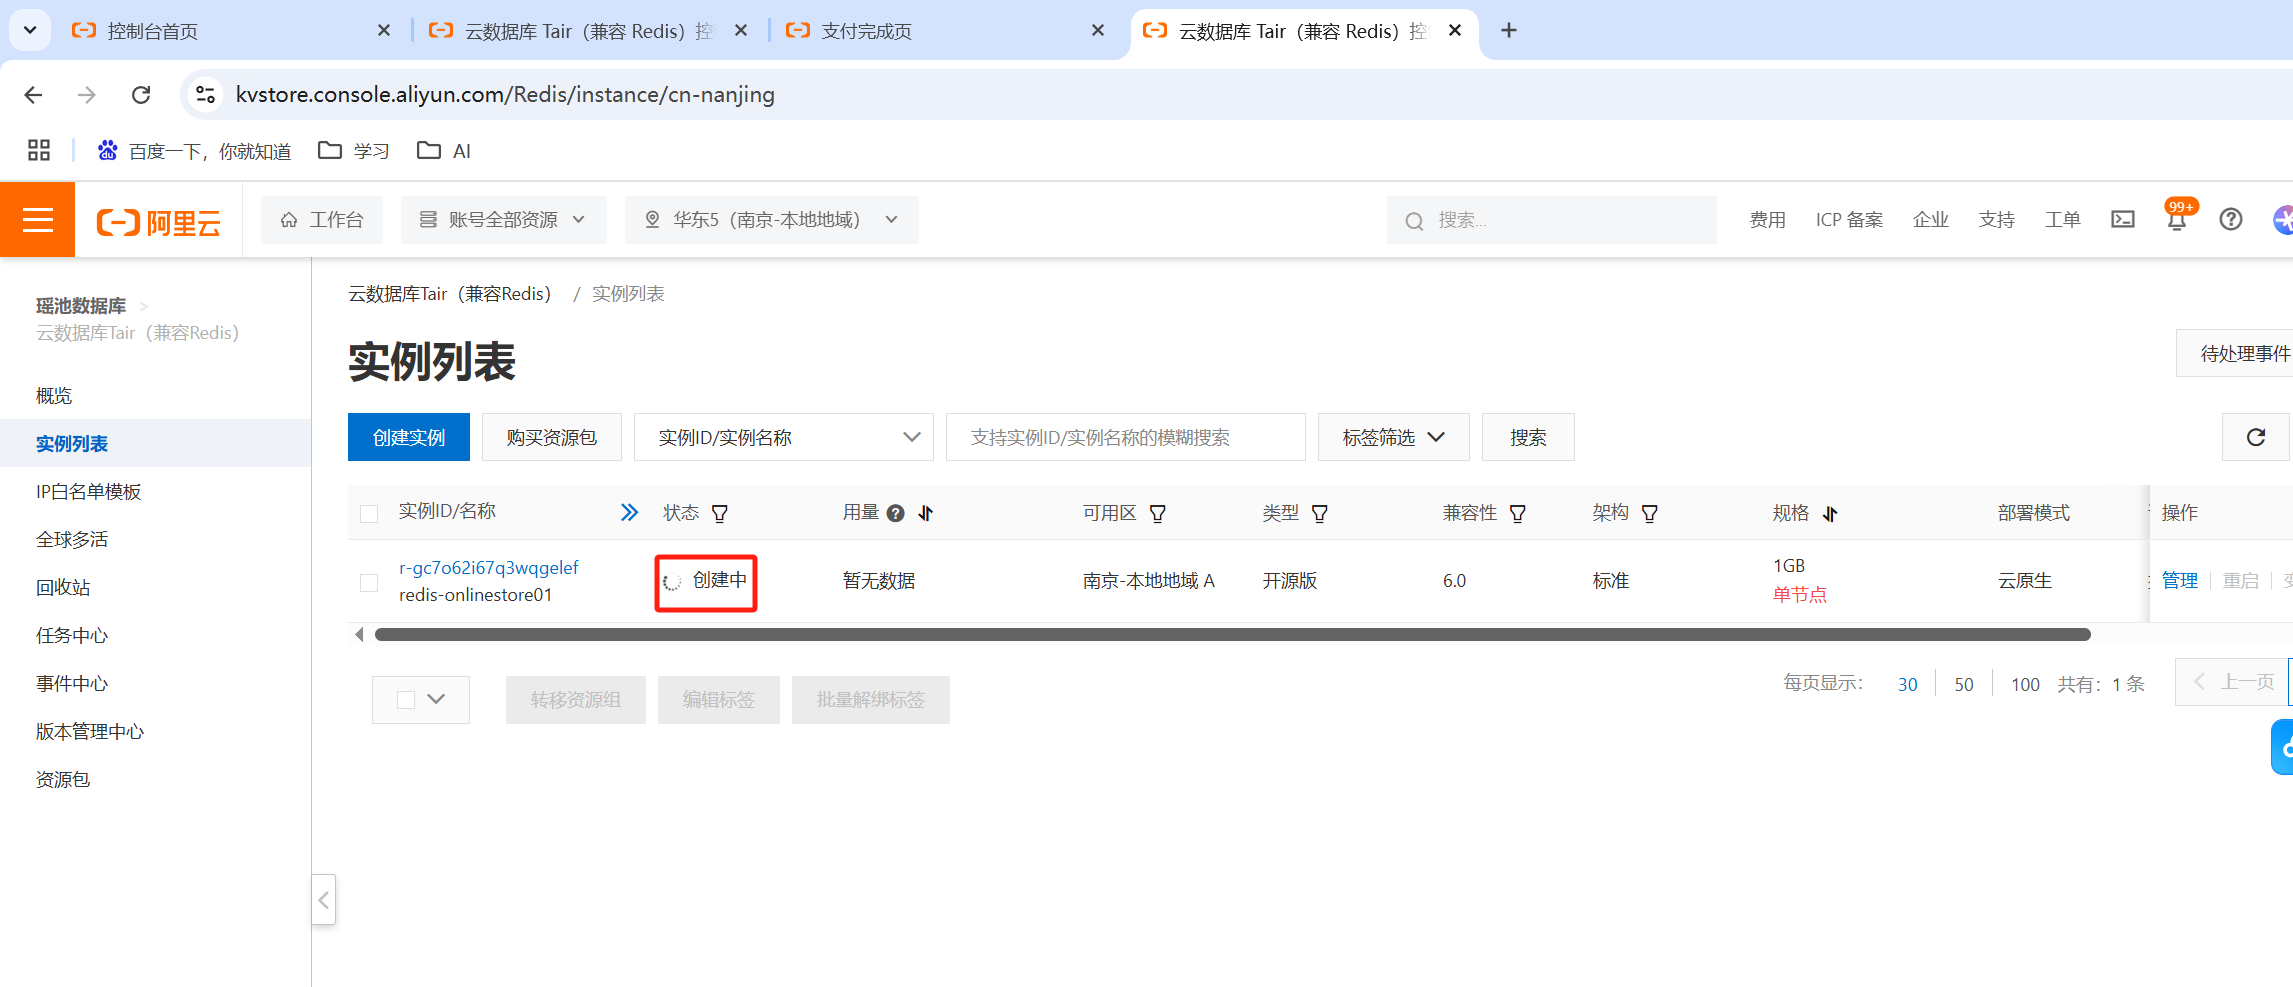Viewport: 2293px width, 987px height.
Task: Open IP白名单模板 in the sidebar
Action: pos(88,492)
